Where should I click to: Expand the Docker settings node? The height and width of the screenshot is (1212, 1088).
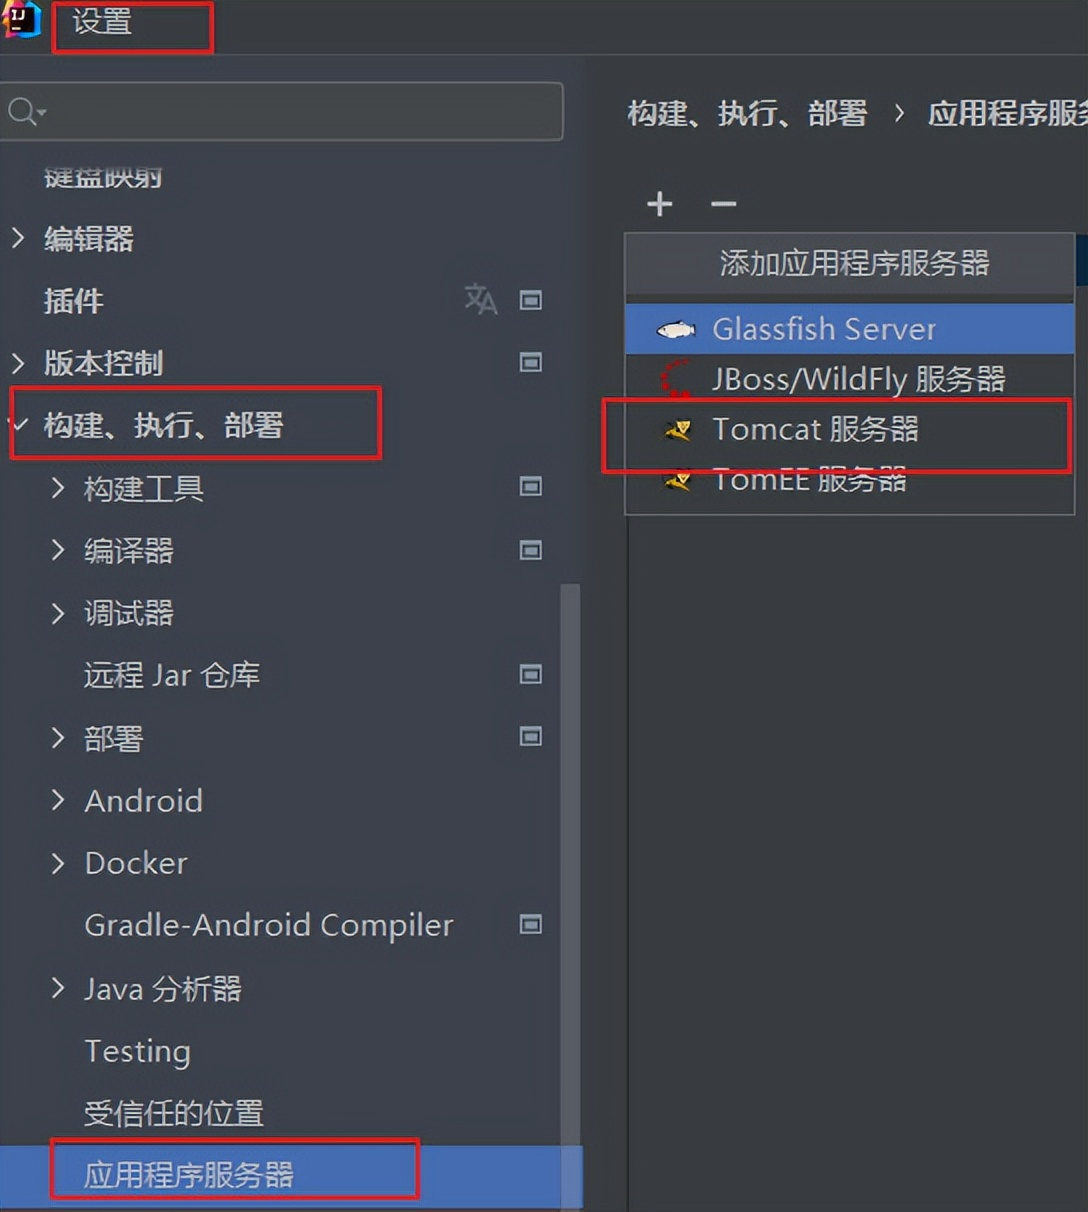pos(58,862)
